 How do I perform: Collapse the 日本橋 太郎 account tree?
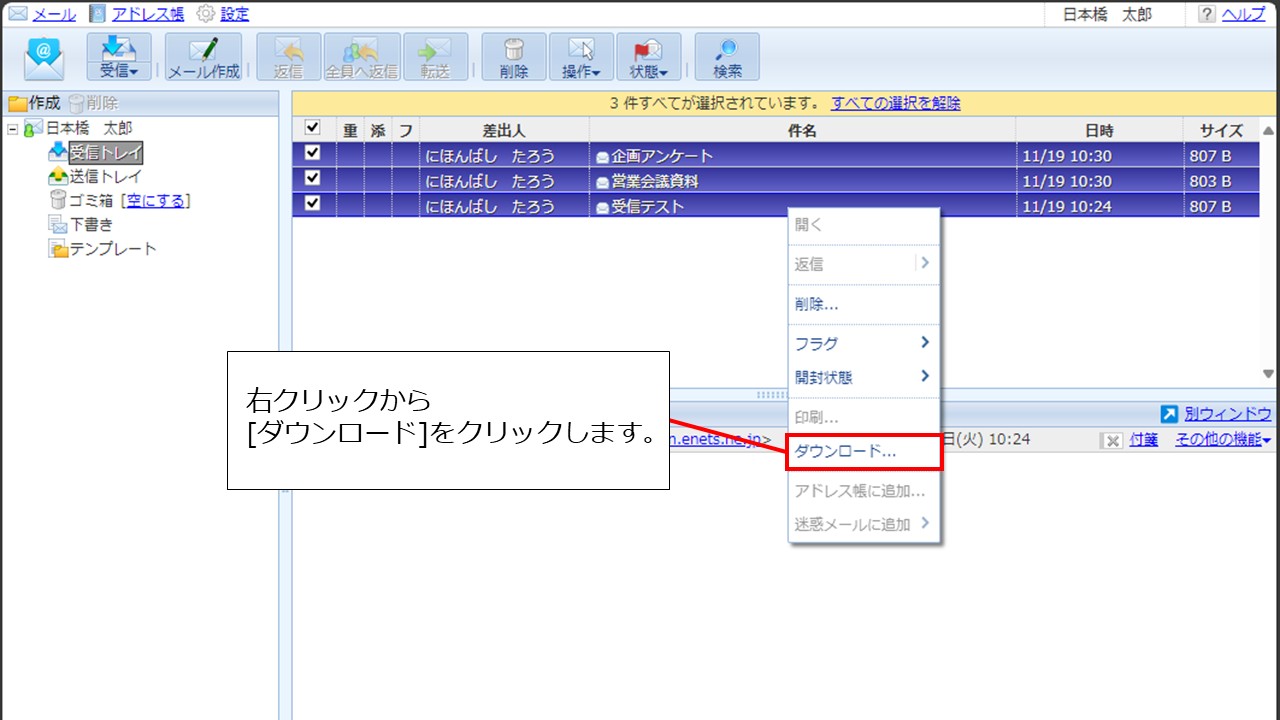pos(13,129)
